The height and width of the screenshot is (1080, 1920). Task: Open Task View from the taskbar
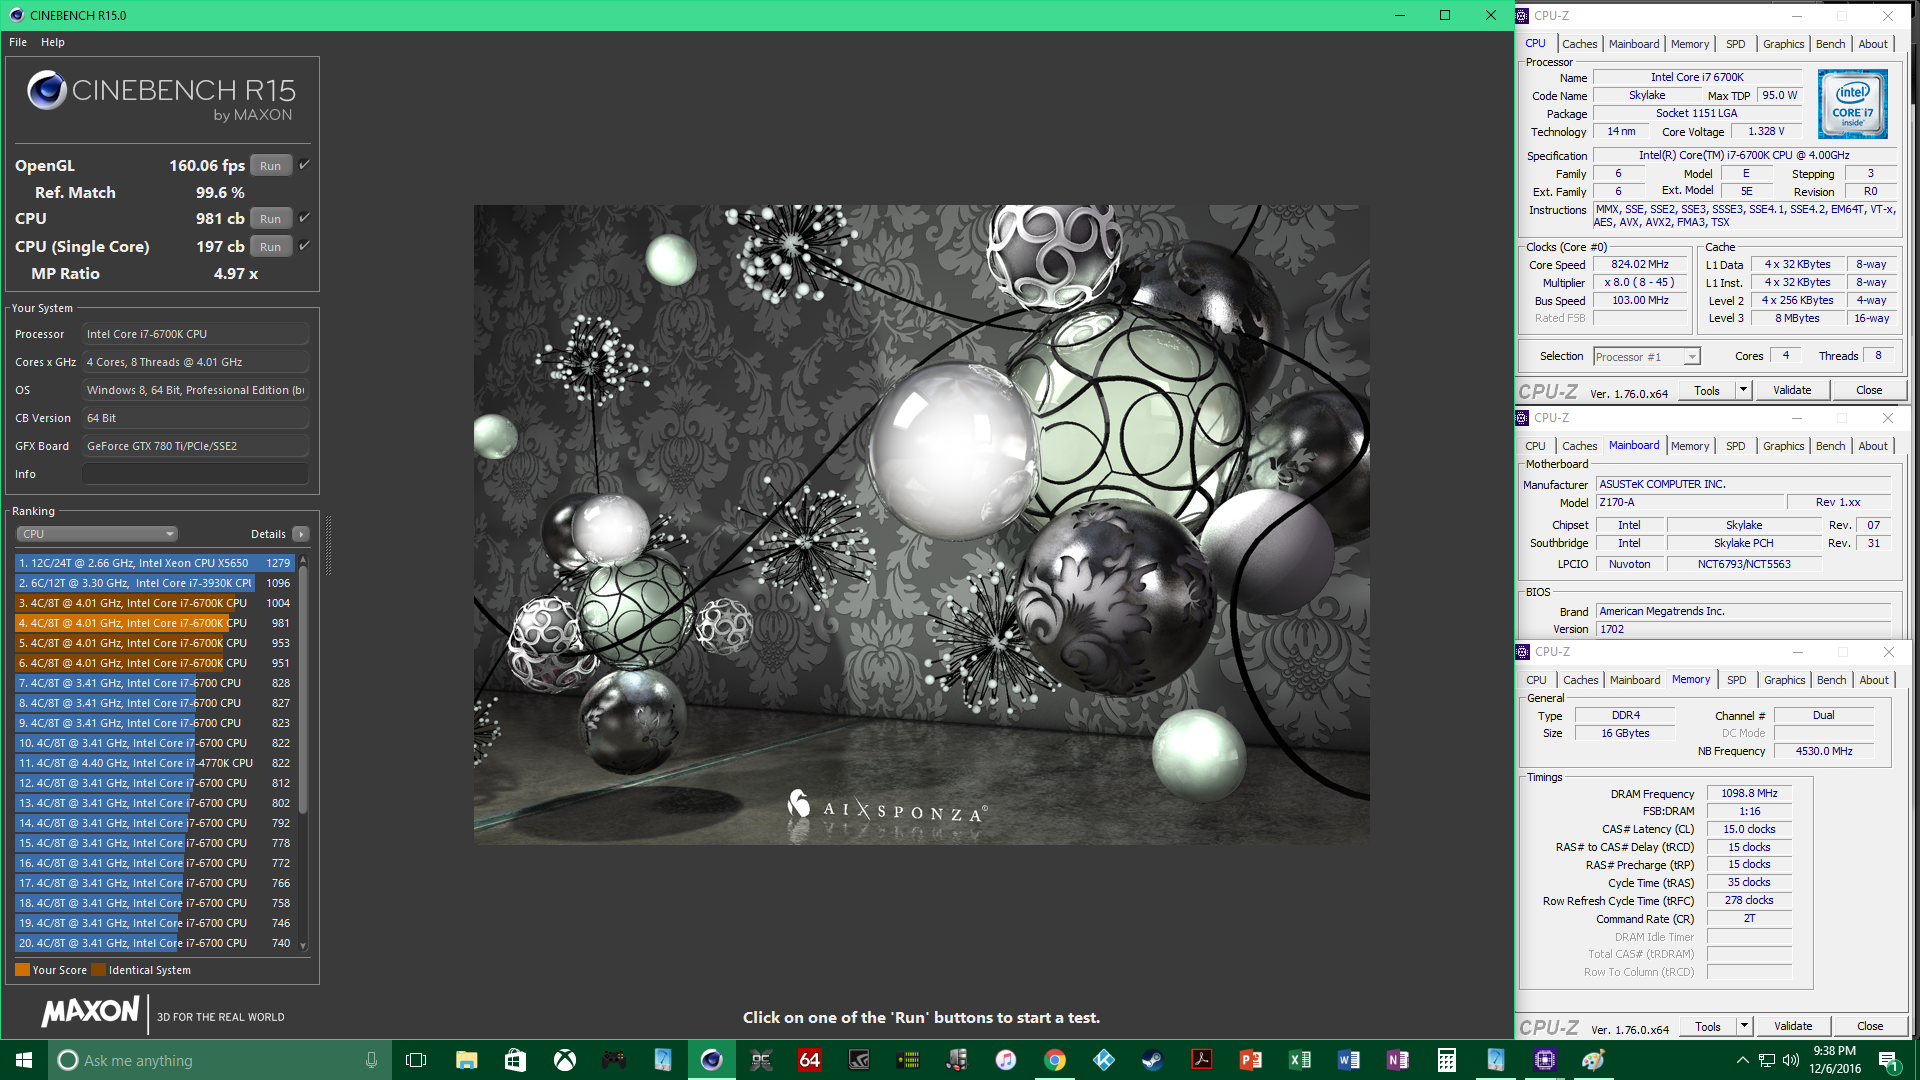coord(416,1060)
